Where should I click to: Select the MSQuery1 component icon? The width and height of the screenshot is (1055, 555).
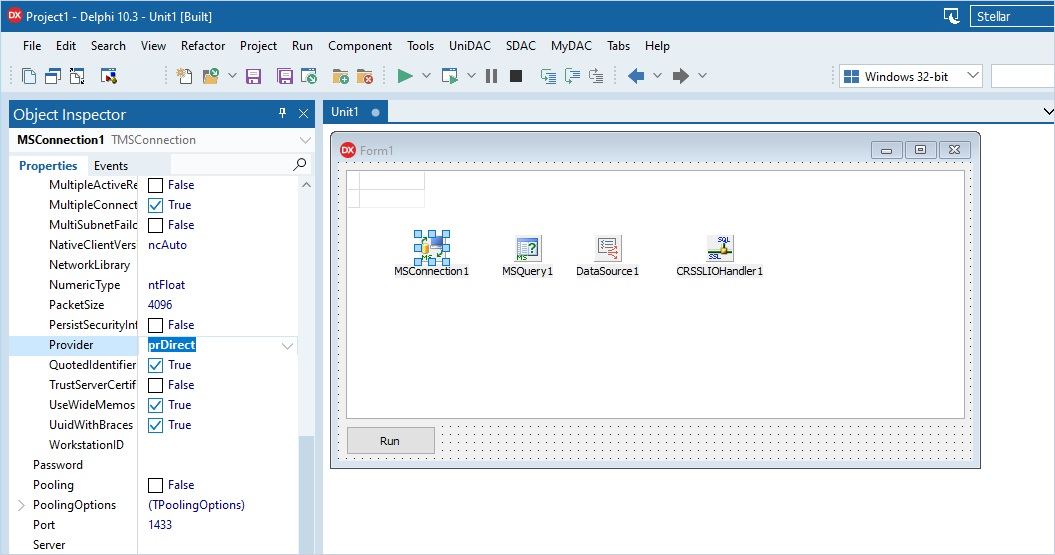pos(527,249)
